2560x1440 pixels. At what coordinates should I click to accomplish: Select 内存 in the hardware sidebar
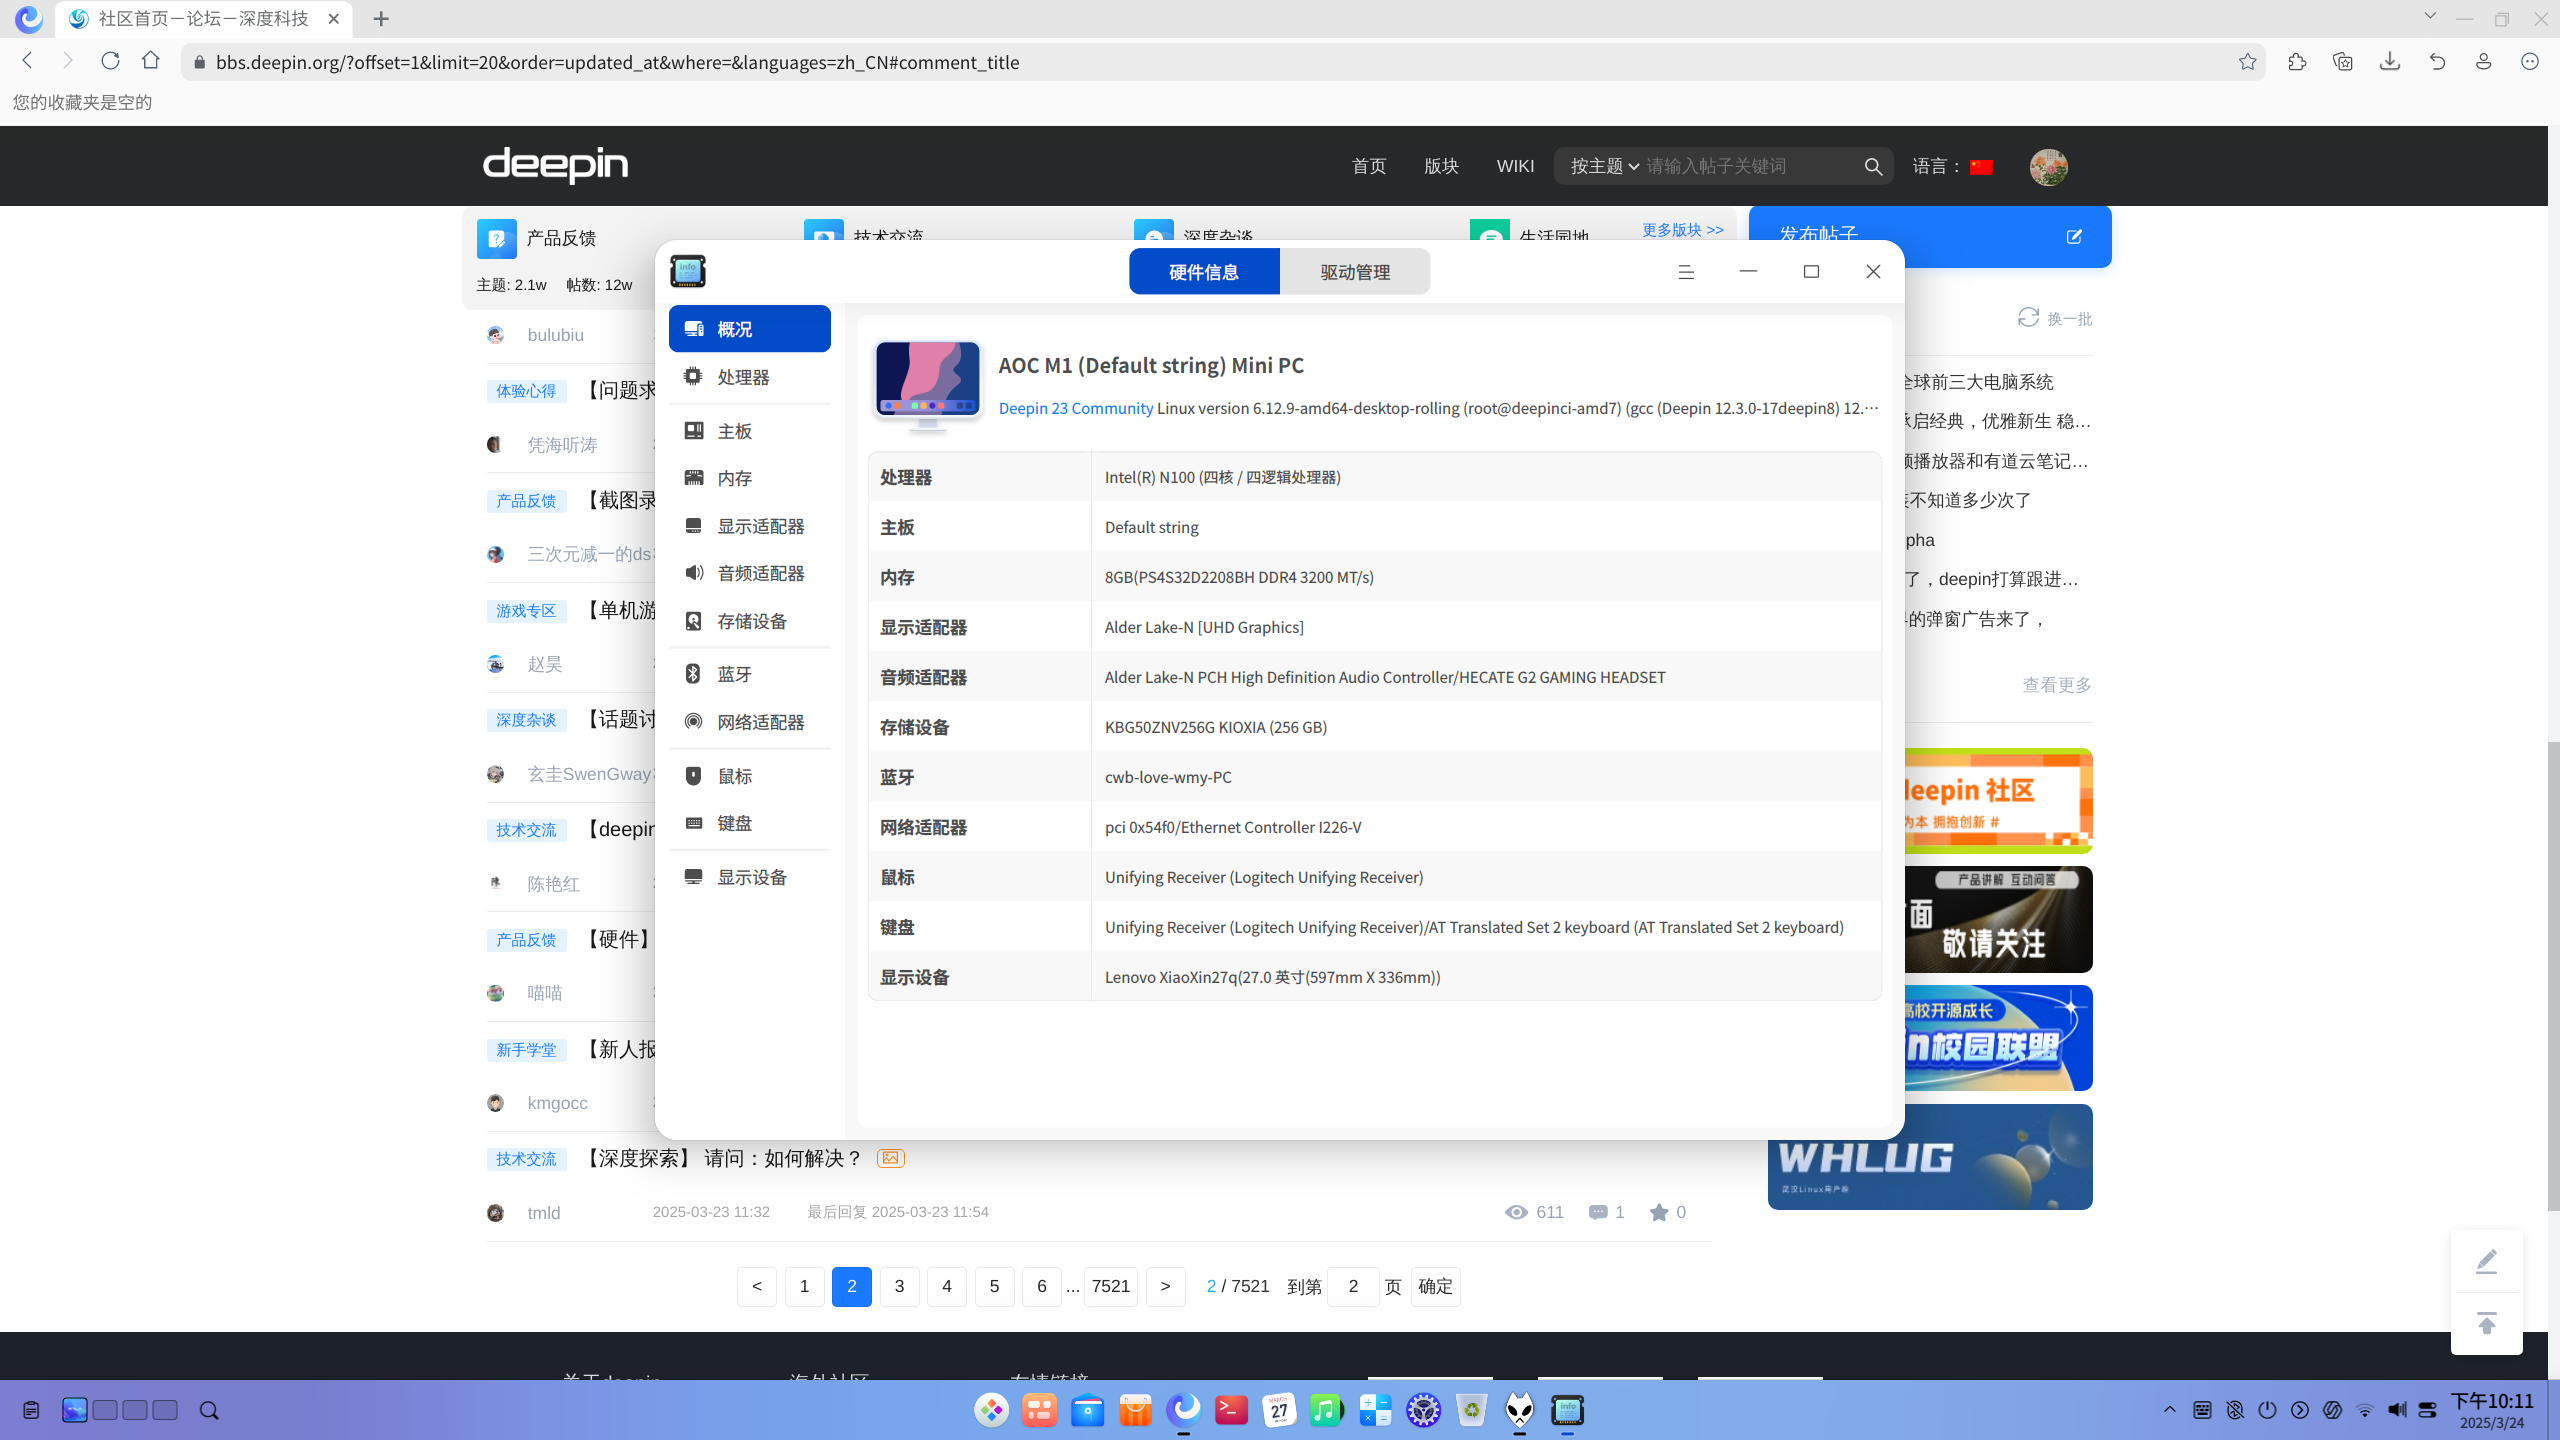pyautogui.click(x=749, y=478)
